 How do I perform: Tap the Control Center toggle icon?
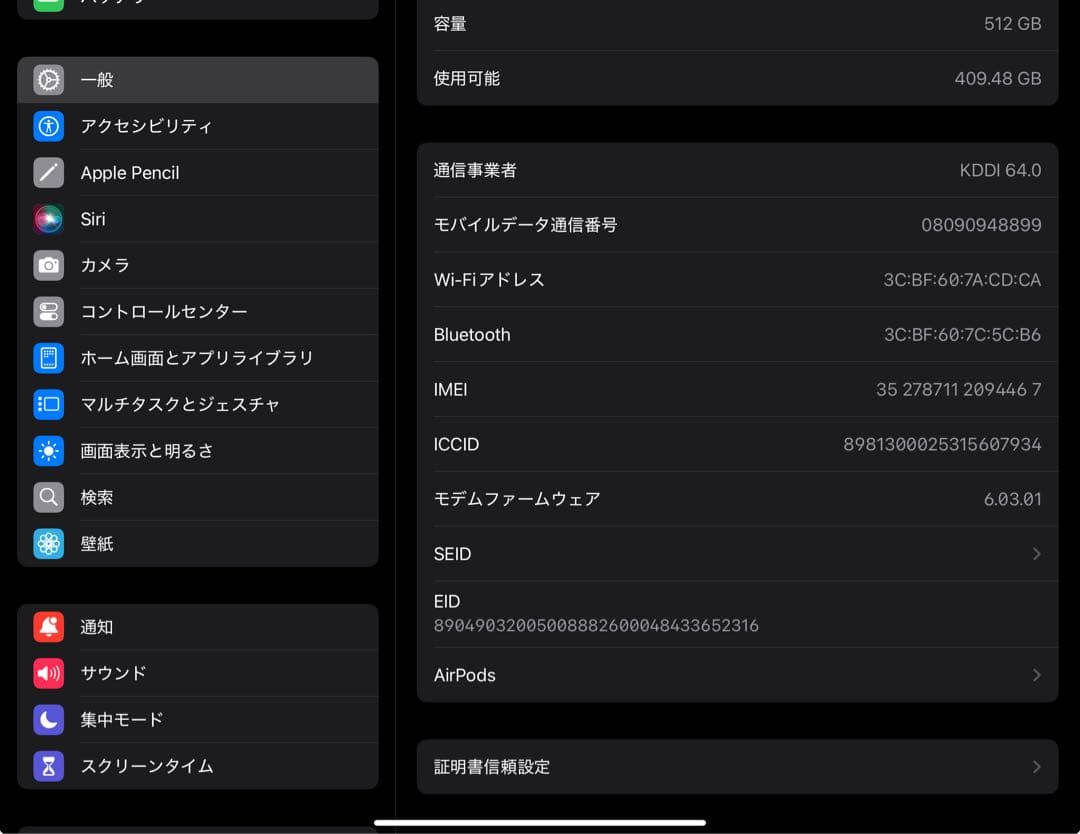[48, 311]
